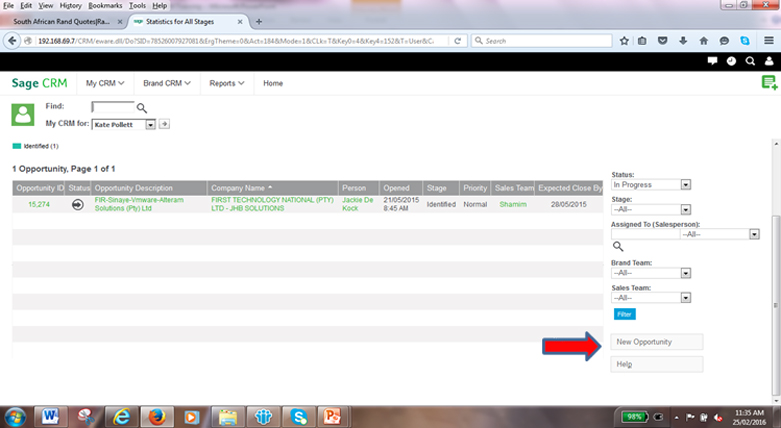Close the Statistics for All Stages tab
The height and width of the screenshot is (428, 781).
(240, 21)
